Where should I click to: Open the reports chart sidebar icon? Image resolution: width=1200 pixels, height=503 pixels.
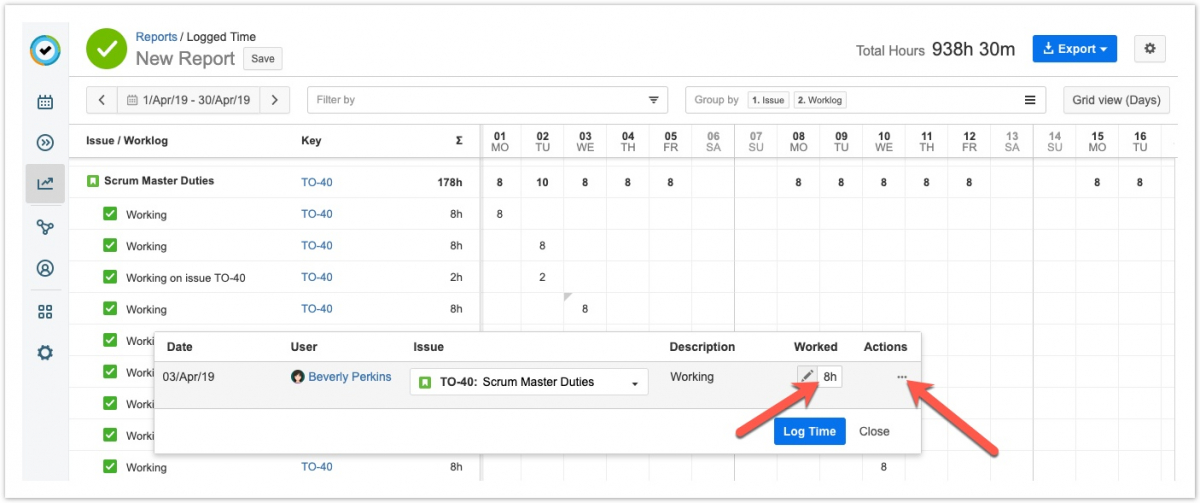tap(45, 184)
